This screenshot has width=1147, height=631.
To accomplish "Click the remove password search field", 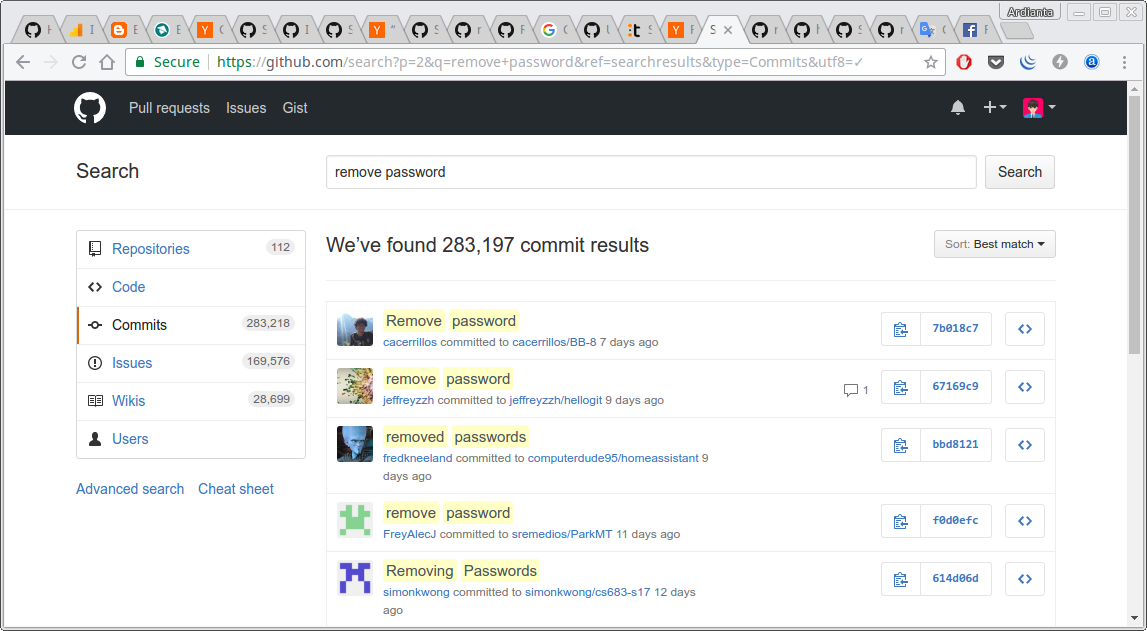I will coord(650,171).
